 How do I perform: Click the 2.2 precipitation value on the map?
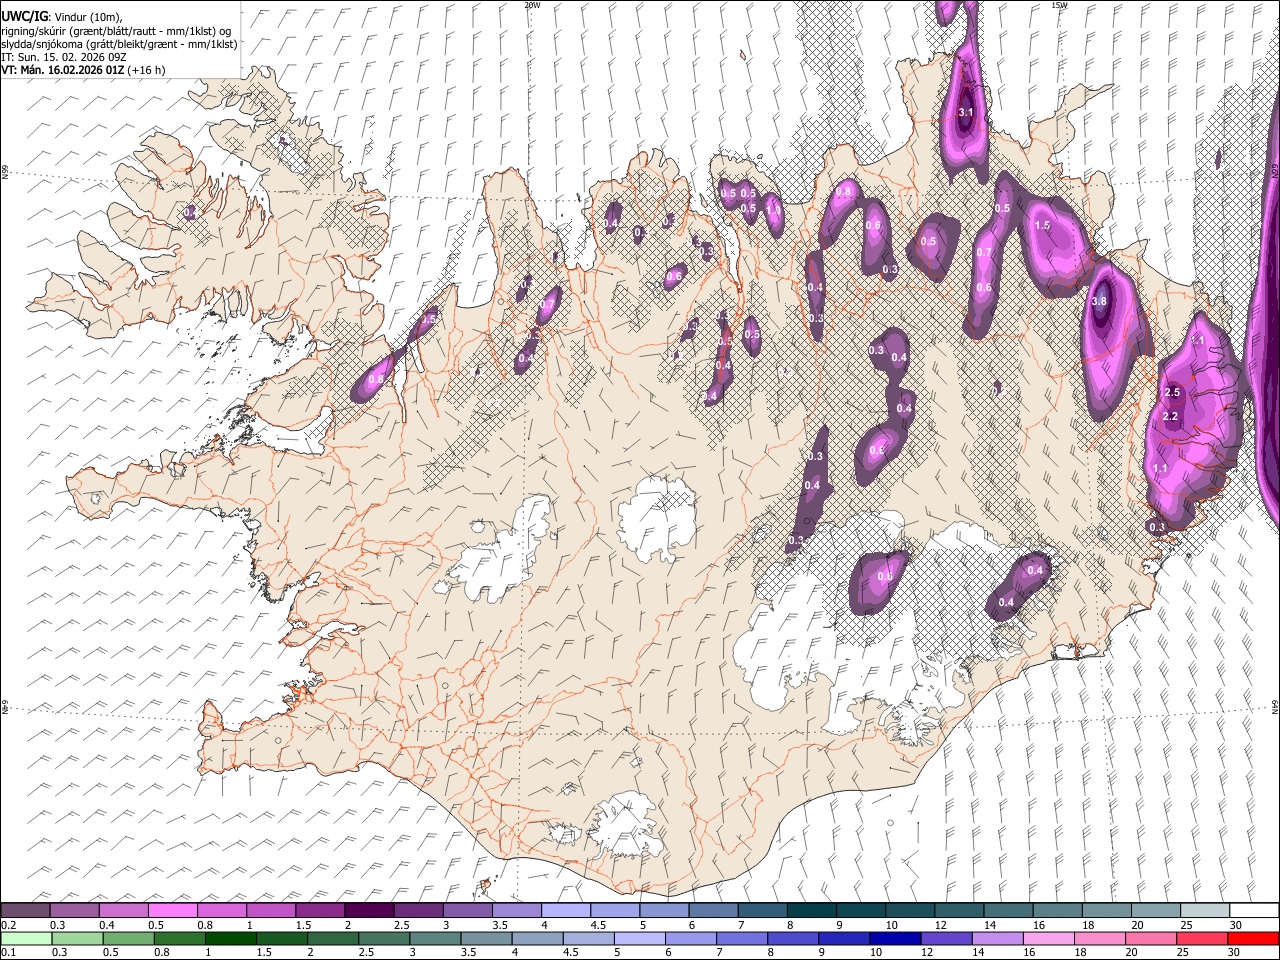point(1171,417)
